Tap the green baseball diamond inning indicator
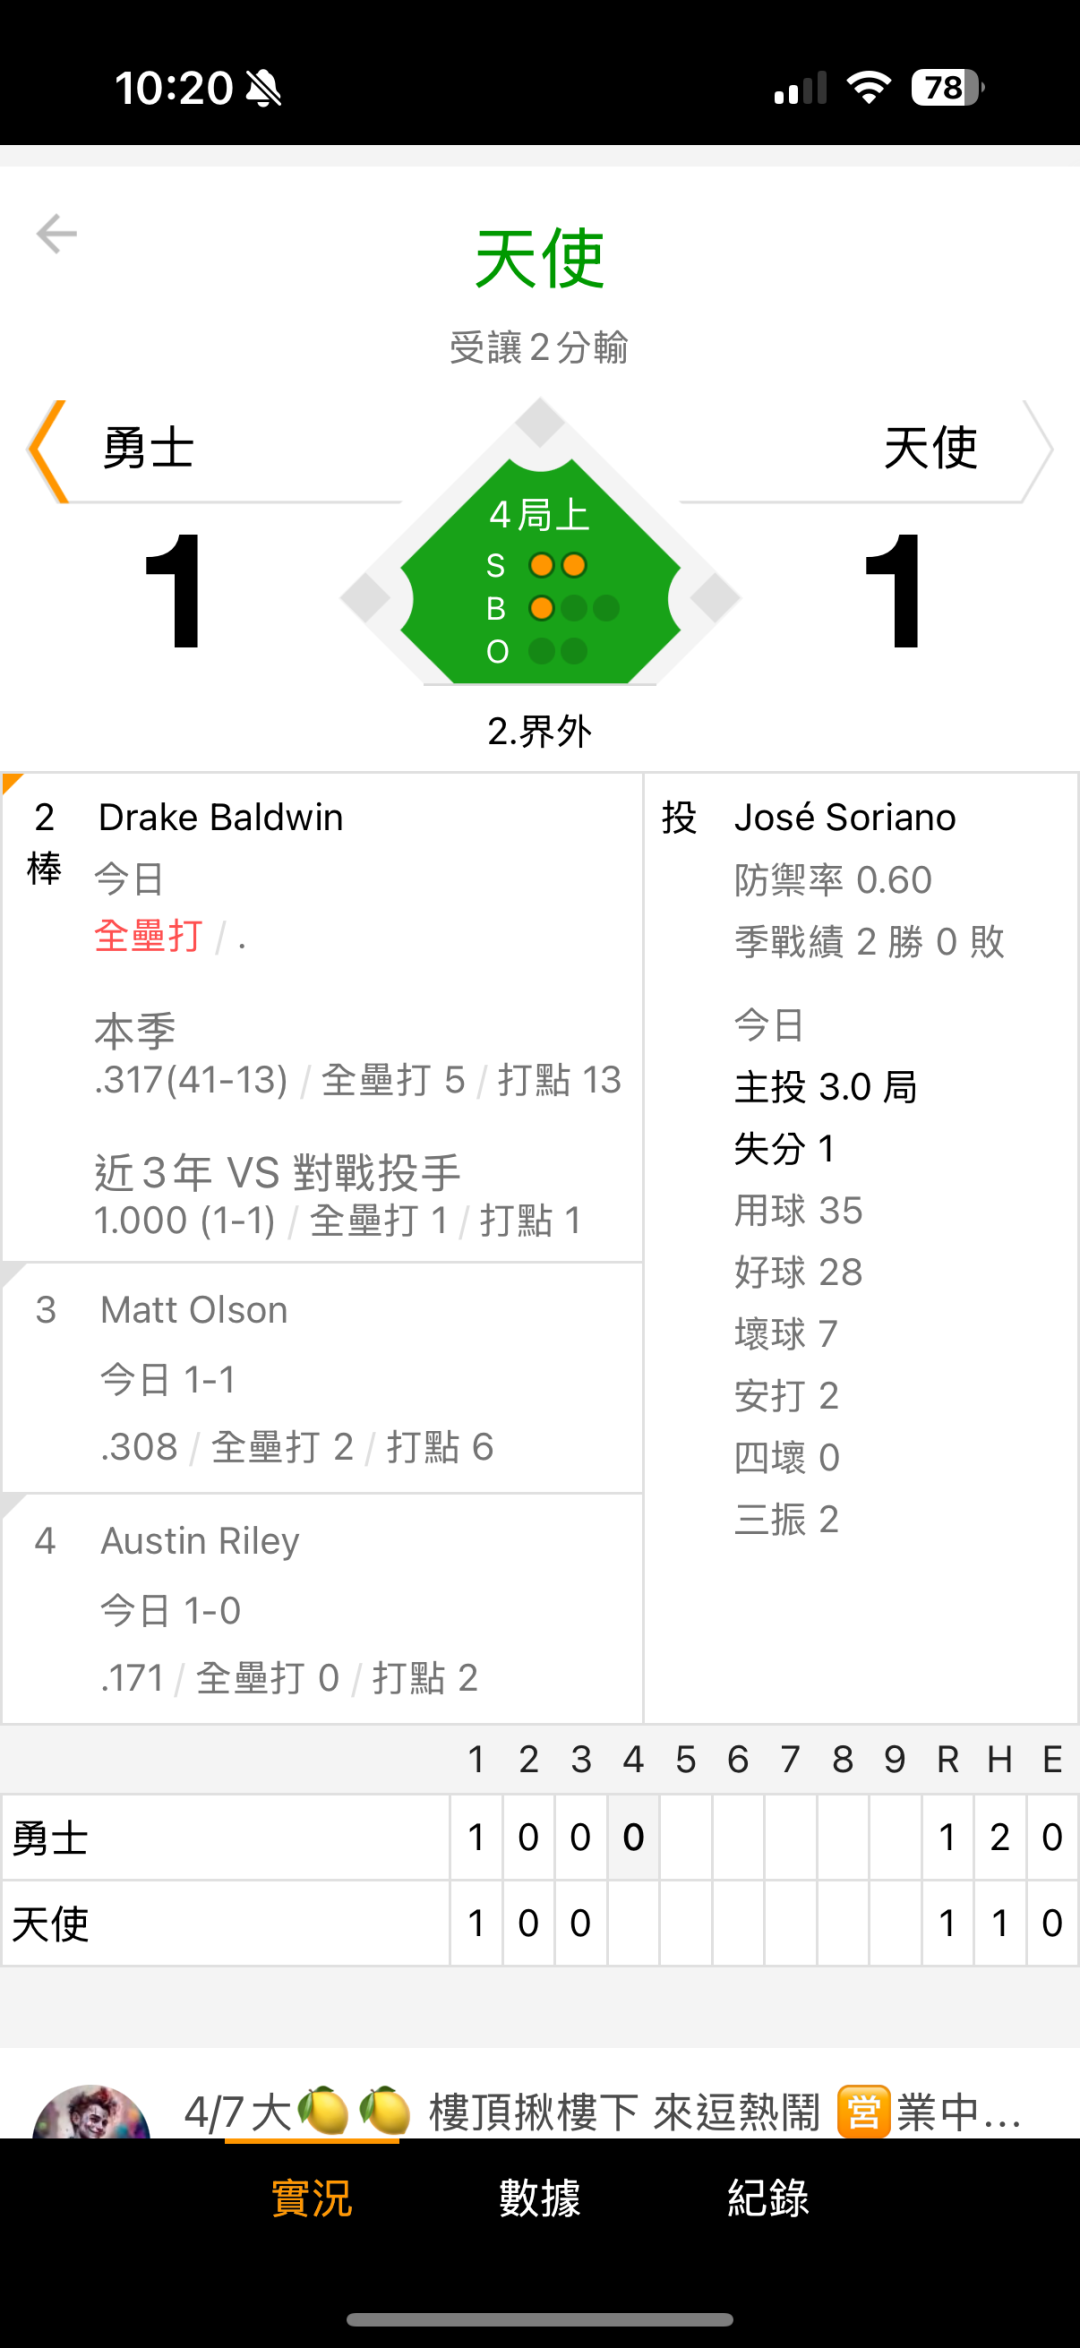 pos(540,580)
